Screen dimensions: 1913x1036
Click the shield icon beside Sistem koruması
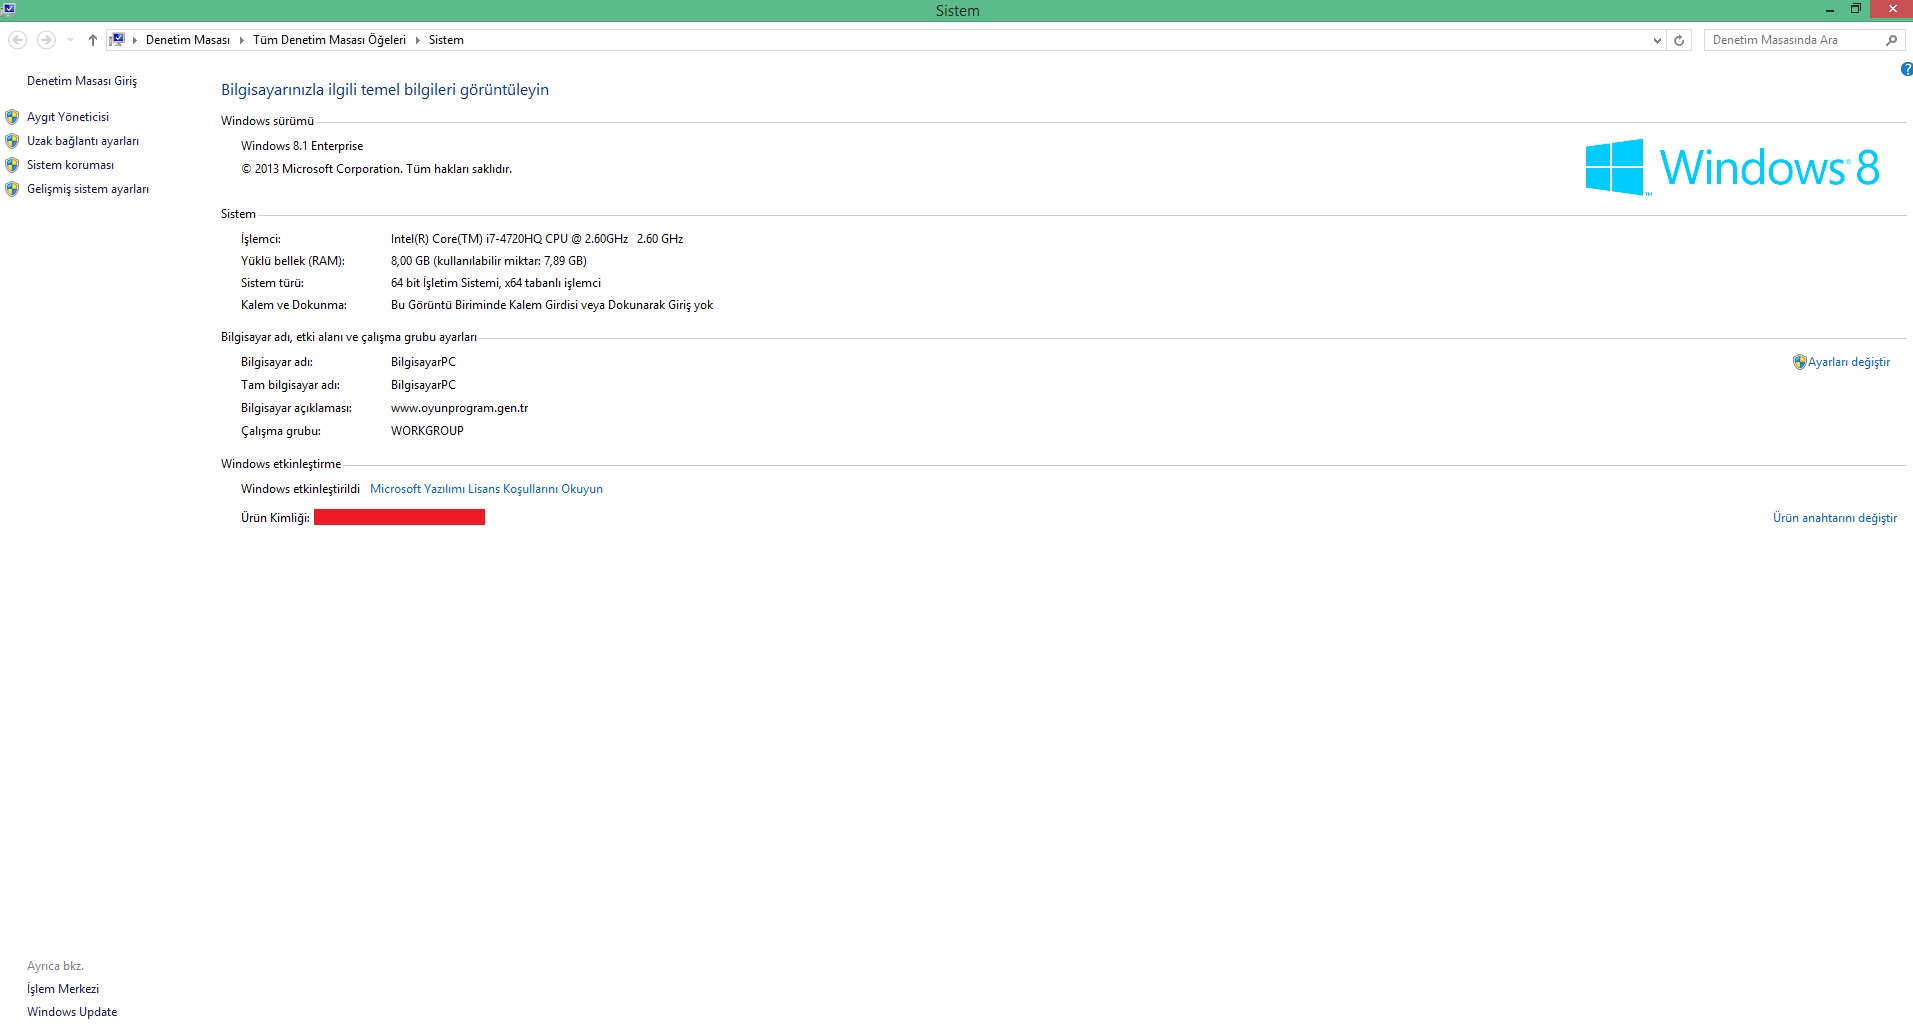[x=12, y=165]
